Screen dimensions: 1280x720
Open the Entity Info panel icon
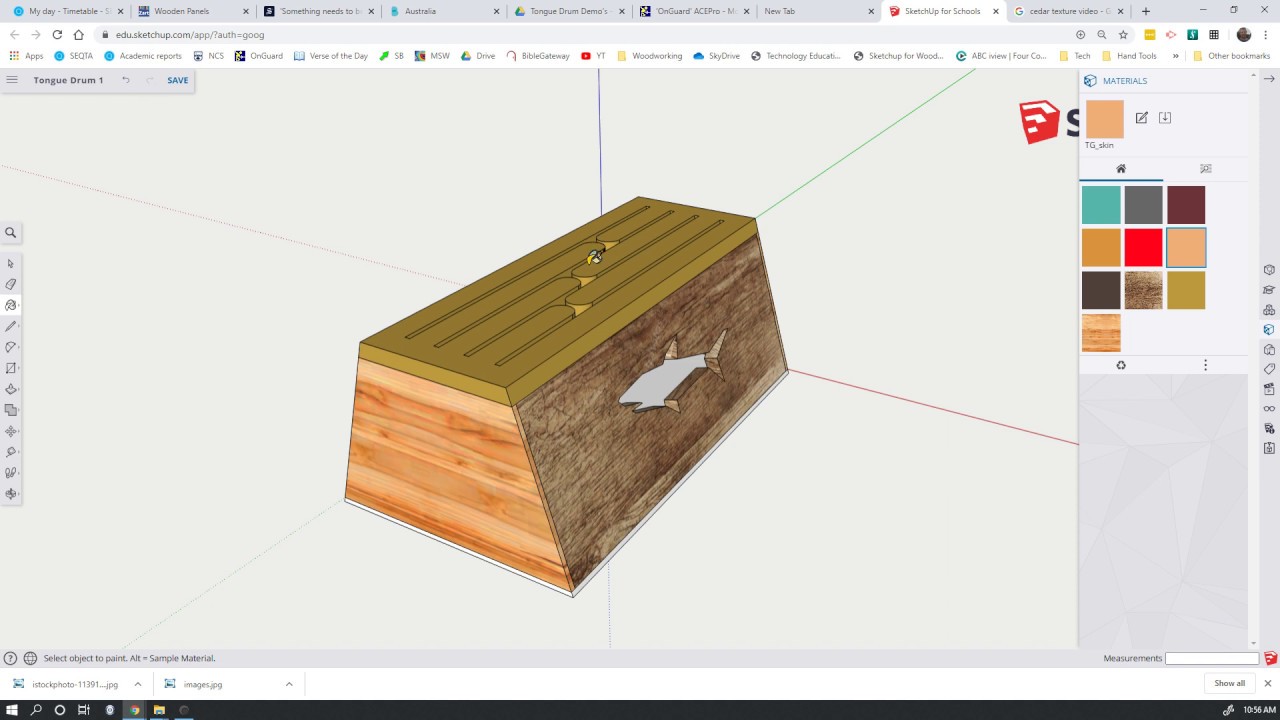click(1269, 270)
